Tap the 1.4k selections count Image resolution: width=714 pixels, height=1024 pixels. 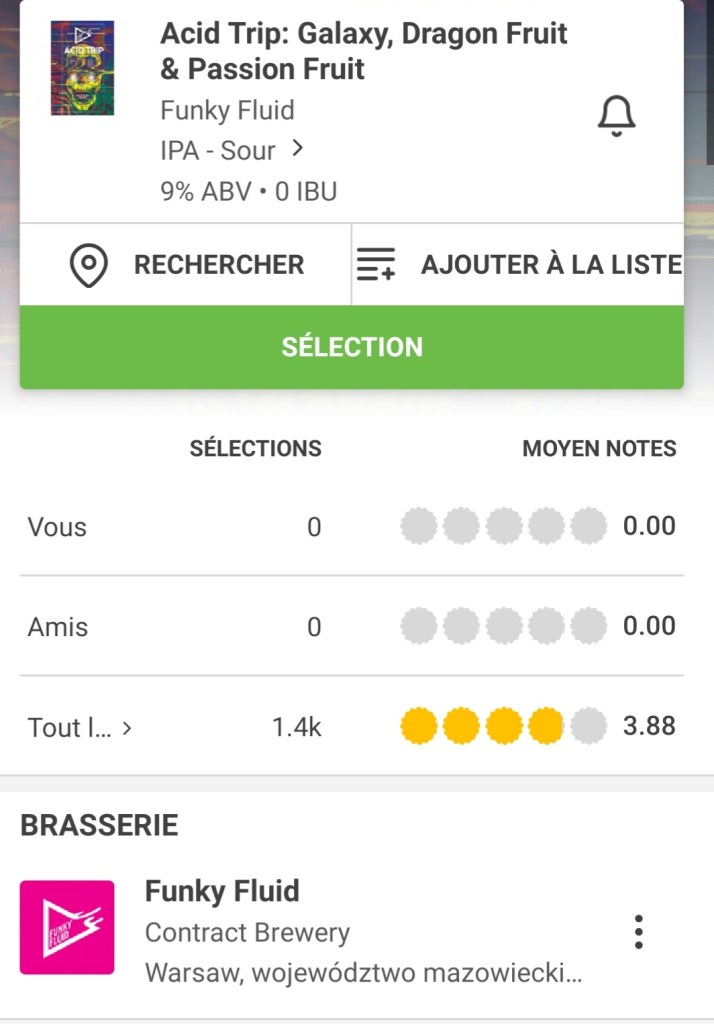(296, 727)
